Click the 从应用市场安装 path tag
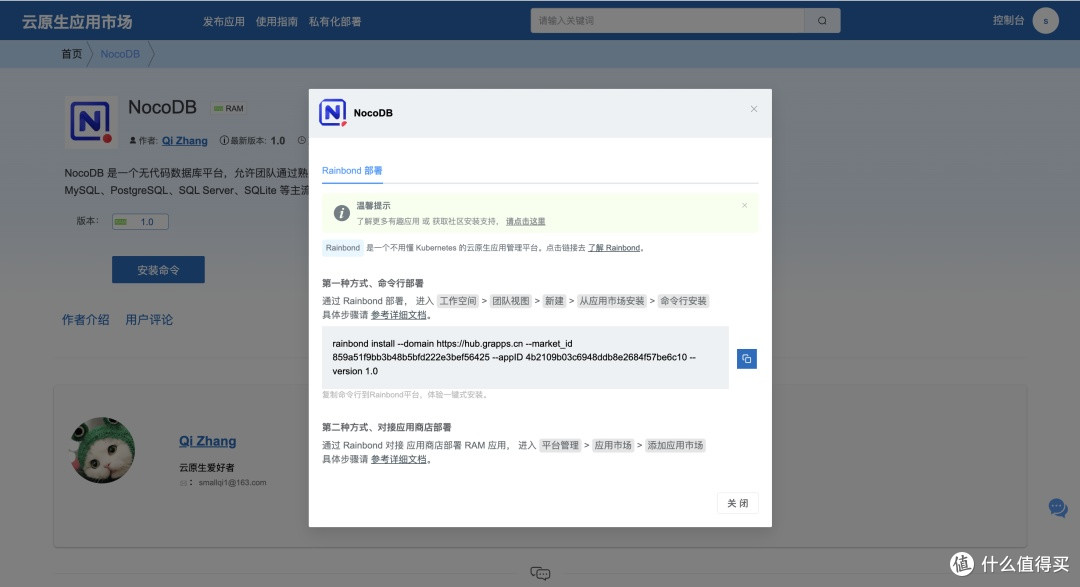The width and height of the screenshot is (1080, 587). [611, 301]
